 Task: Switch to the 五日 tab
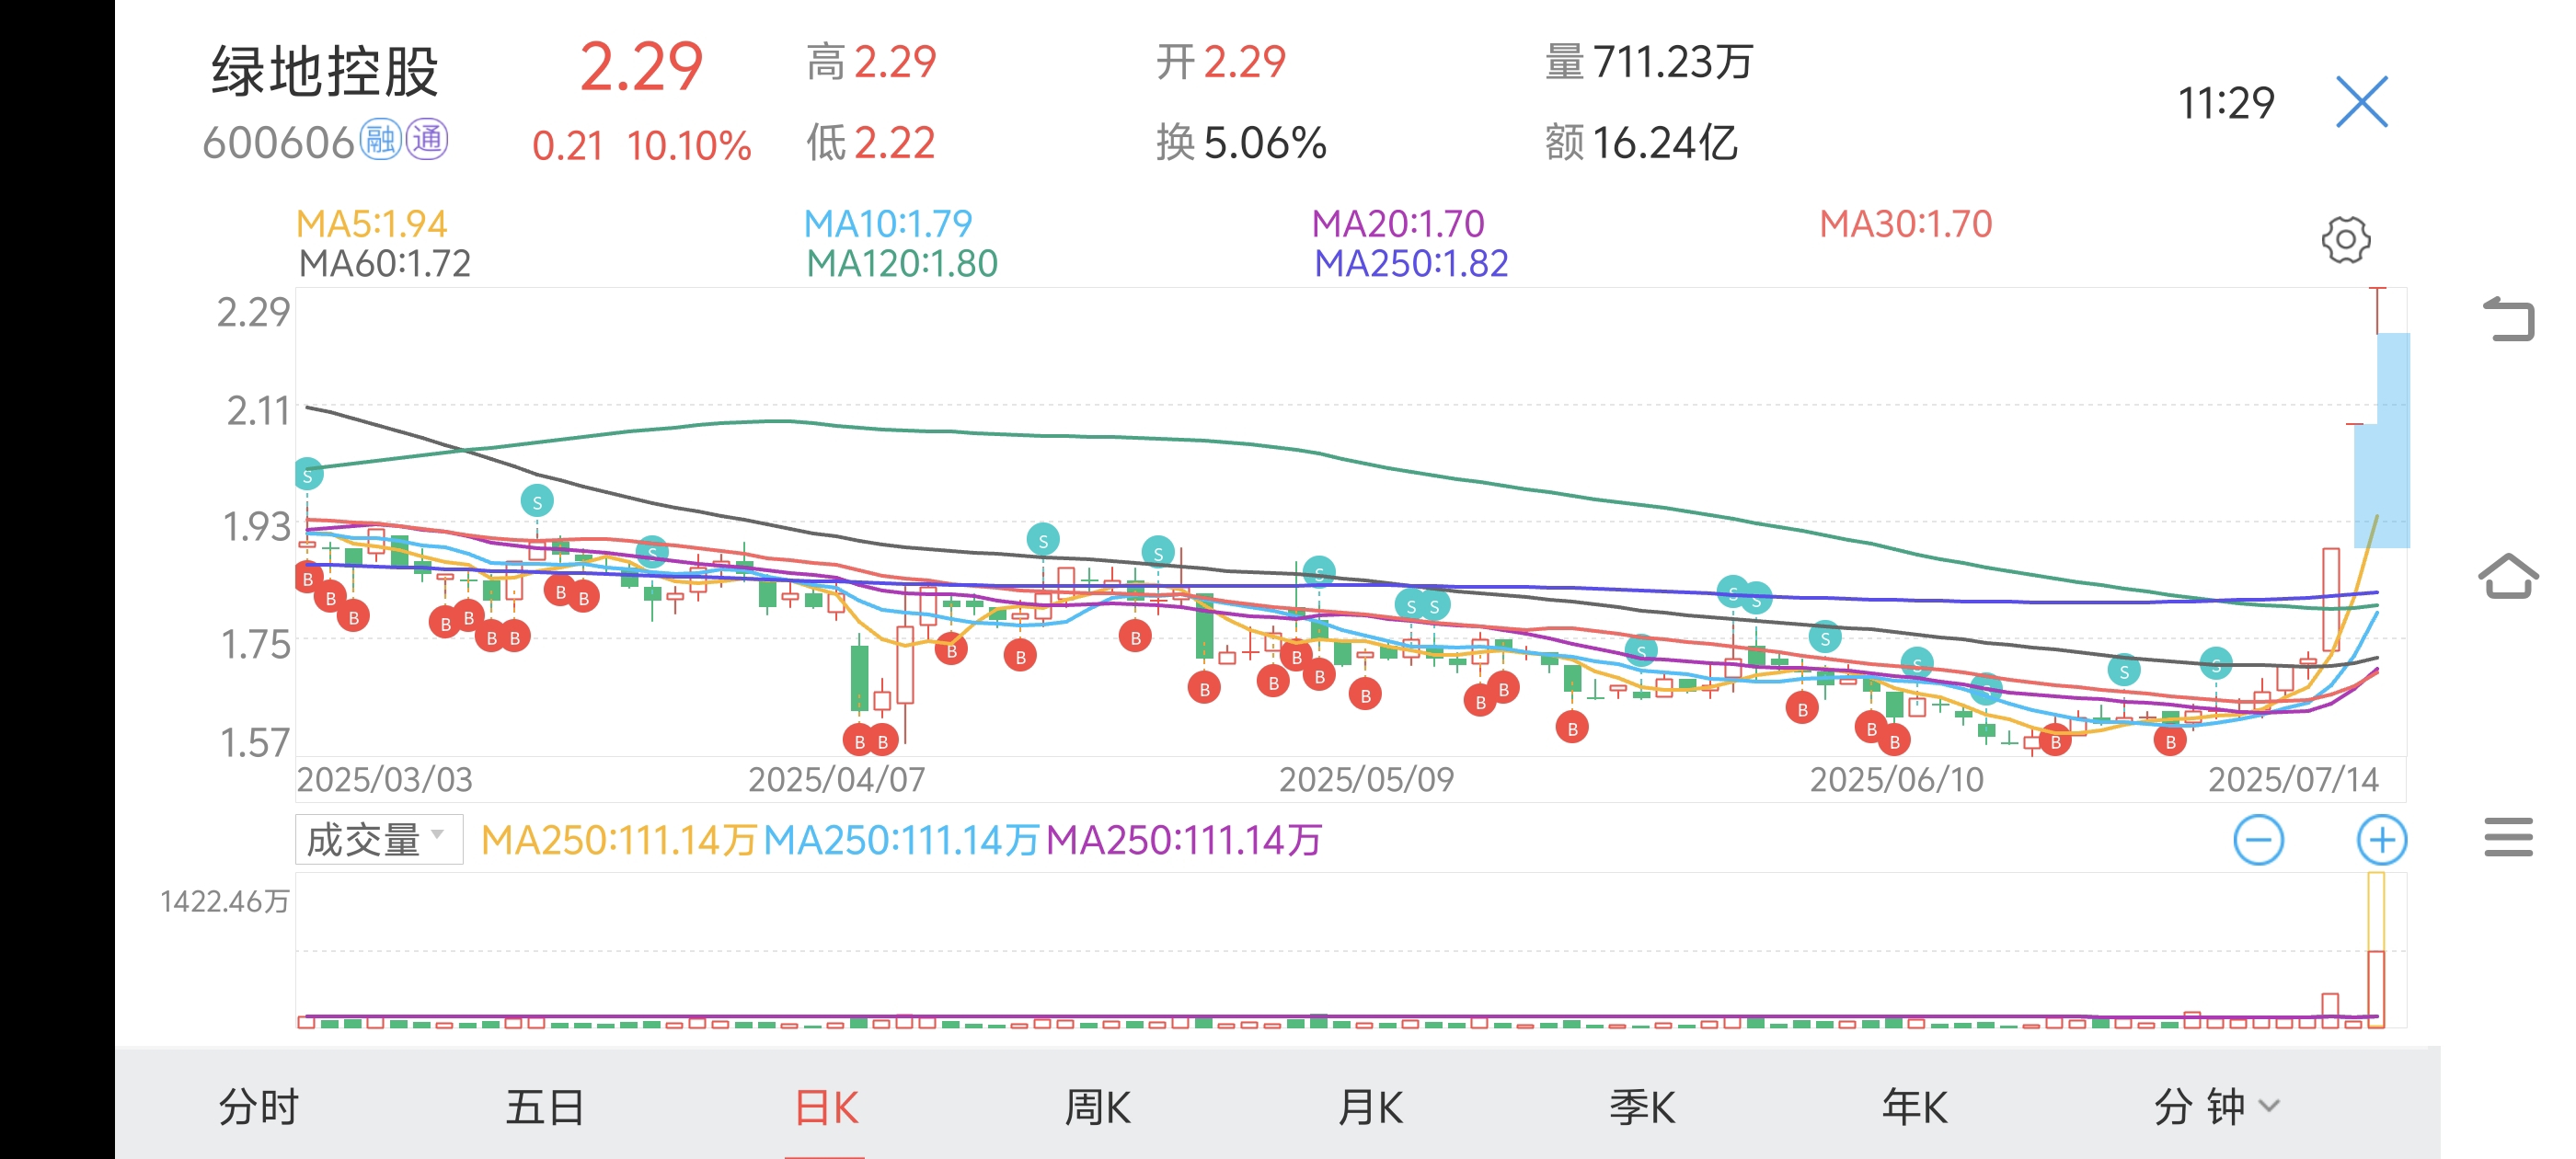[544, 1107]
